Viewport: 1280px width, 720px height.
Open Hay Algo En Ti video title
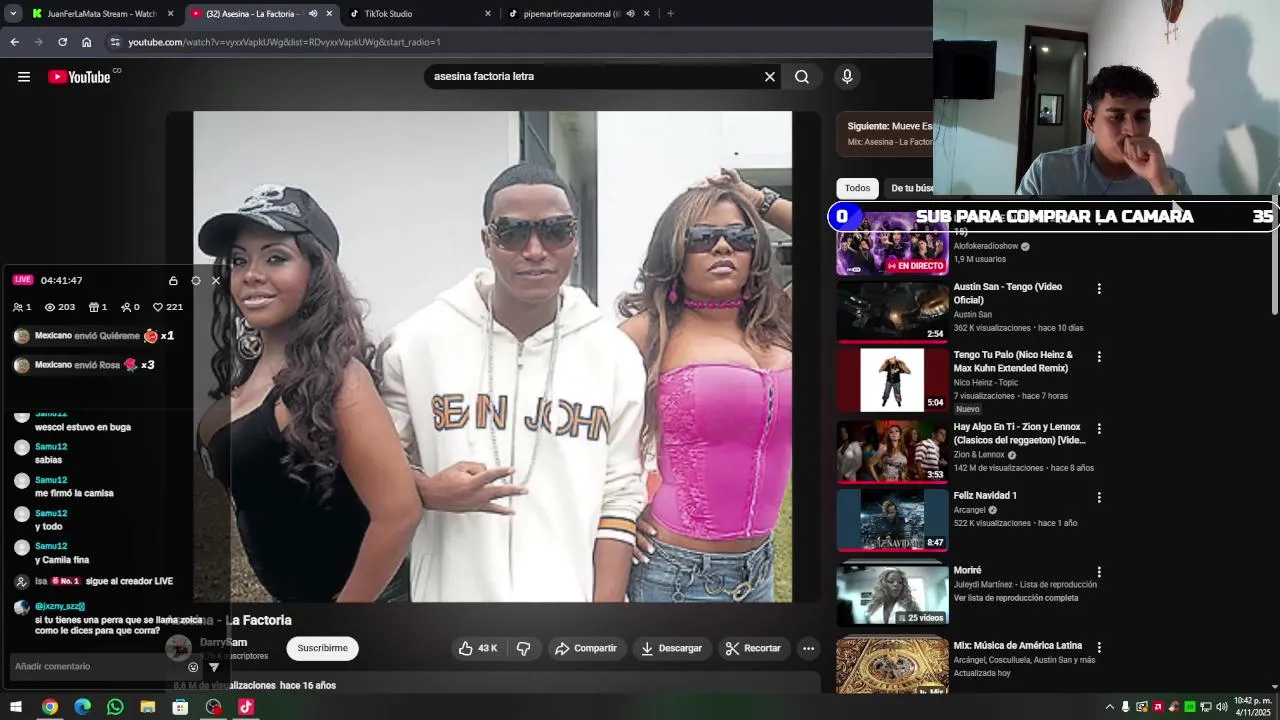tap(1019, 433)
